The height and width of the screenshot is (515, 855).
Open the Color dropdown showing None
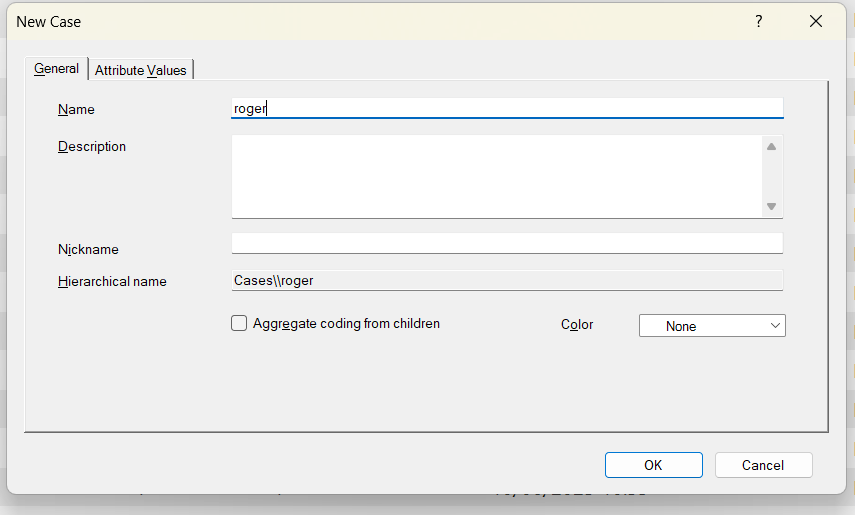[712, 326]
